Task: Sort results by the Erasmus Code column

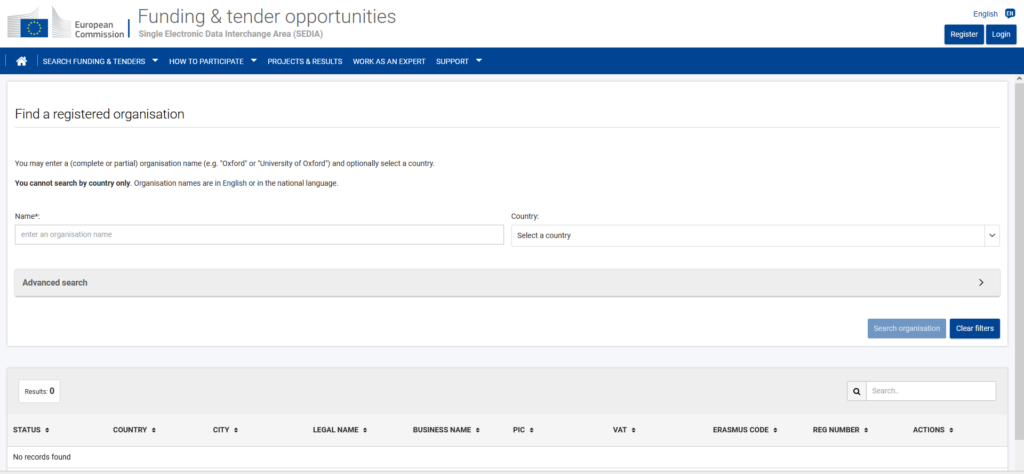Action: 745,430
